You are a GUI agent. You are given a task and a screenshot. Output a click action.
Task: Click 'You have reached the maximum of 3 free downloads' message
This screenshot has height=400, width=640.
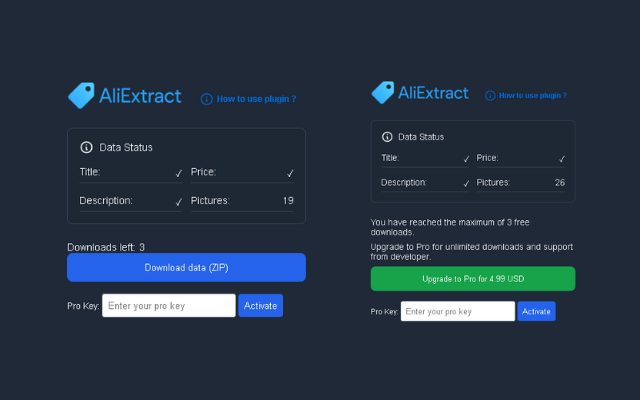(x=450, y=227)
